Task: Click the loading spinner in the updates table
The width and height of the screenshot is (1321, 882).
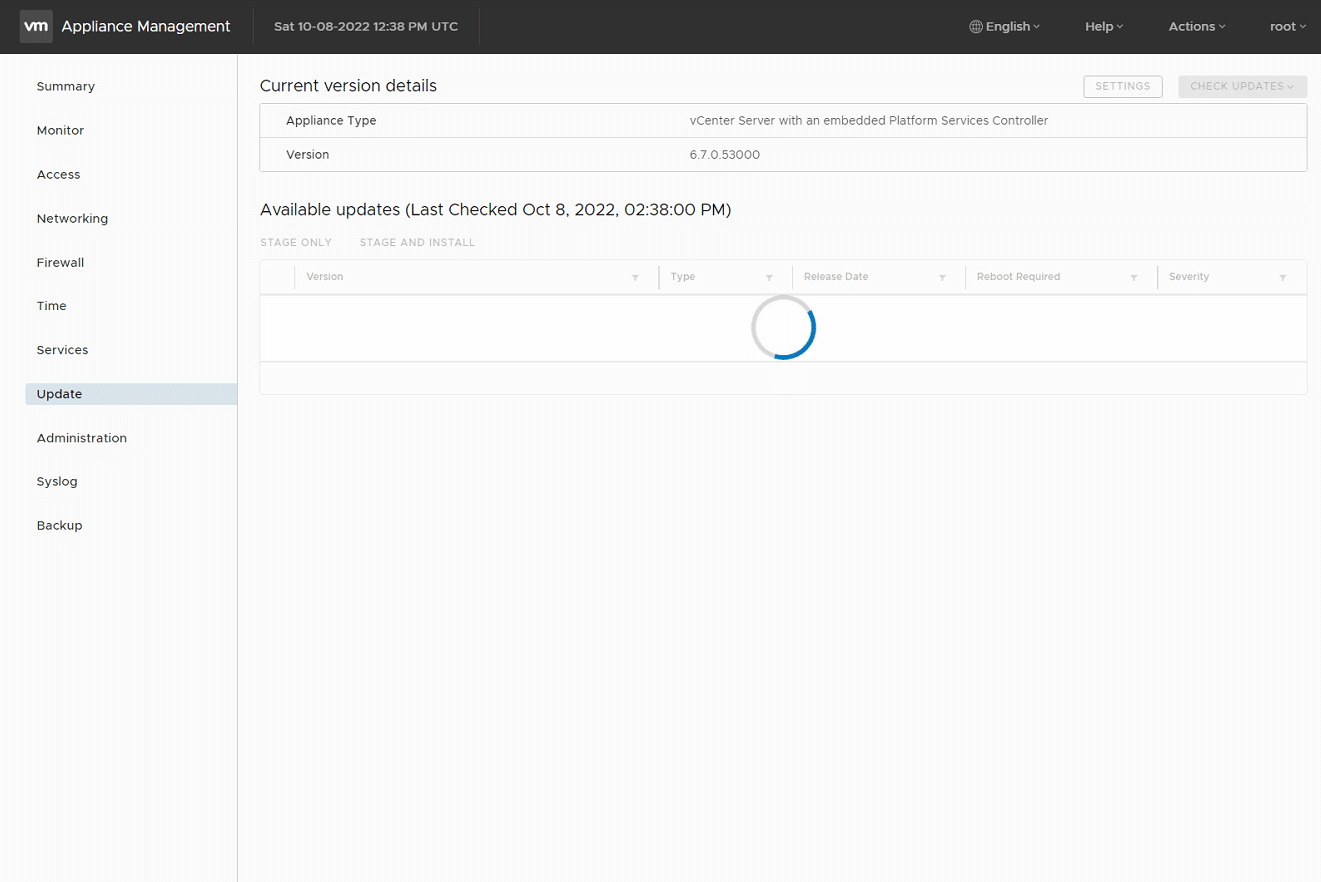Action: click(784, 327)
